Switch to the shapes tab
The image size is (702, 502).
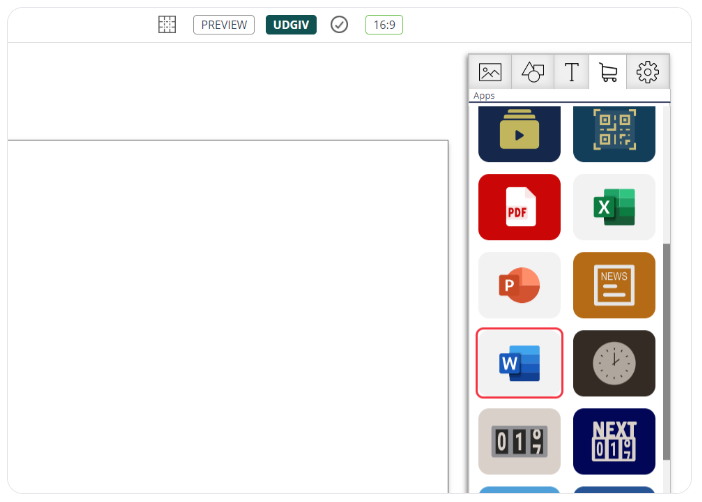point(533,72)
